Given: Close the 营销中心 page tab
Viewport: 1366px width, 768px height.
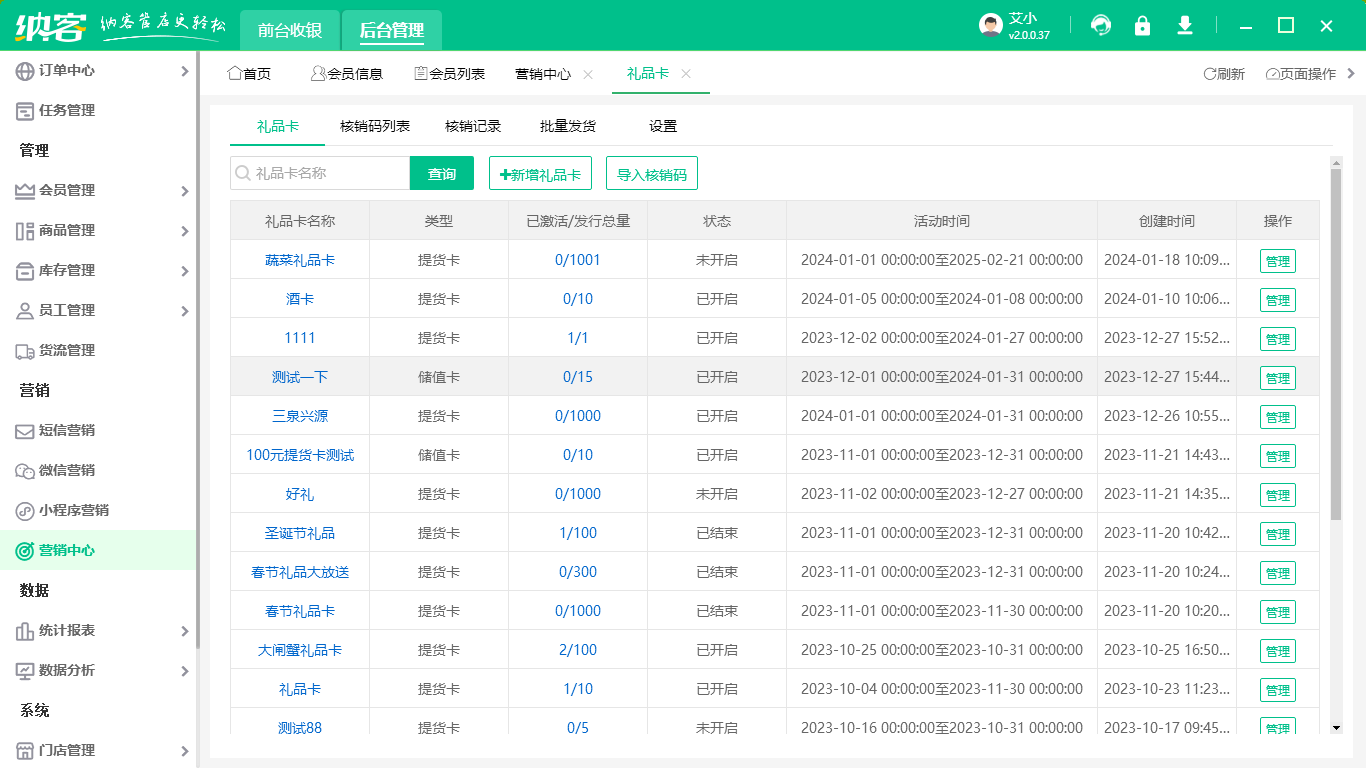Looking at the screenshot, I should pyautogui.click(x=588, y=74).
